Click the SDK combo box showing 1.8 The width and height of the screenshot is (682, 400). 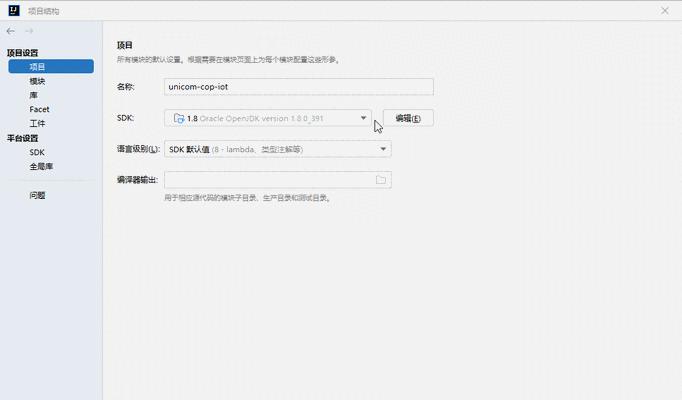tap(268, 118)
